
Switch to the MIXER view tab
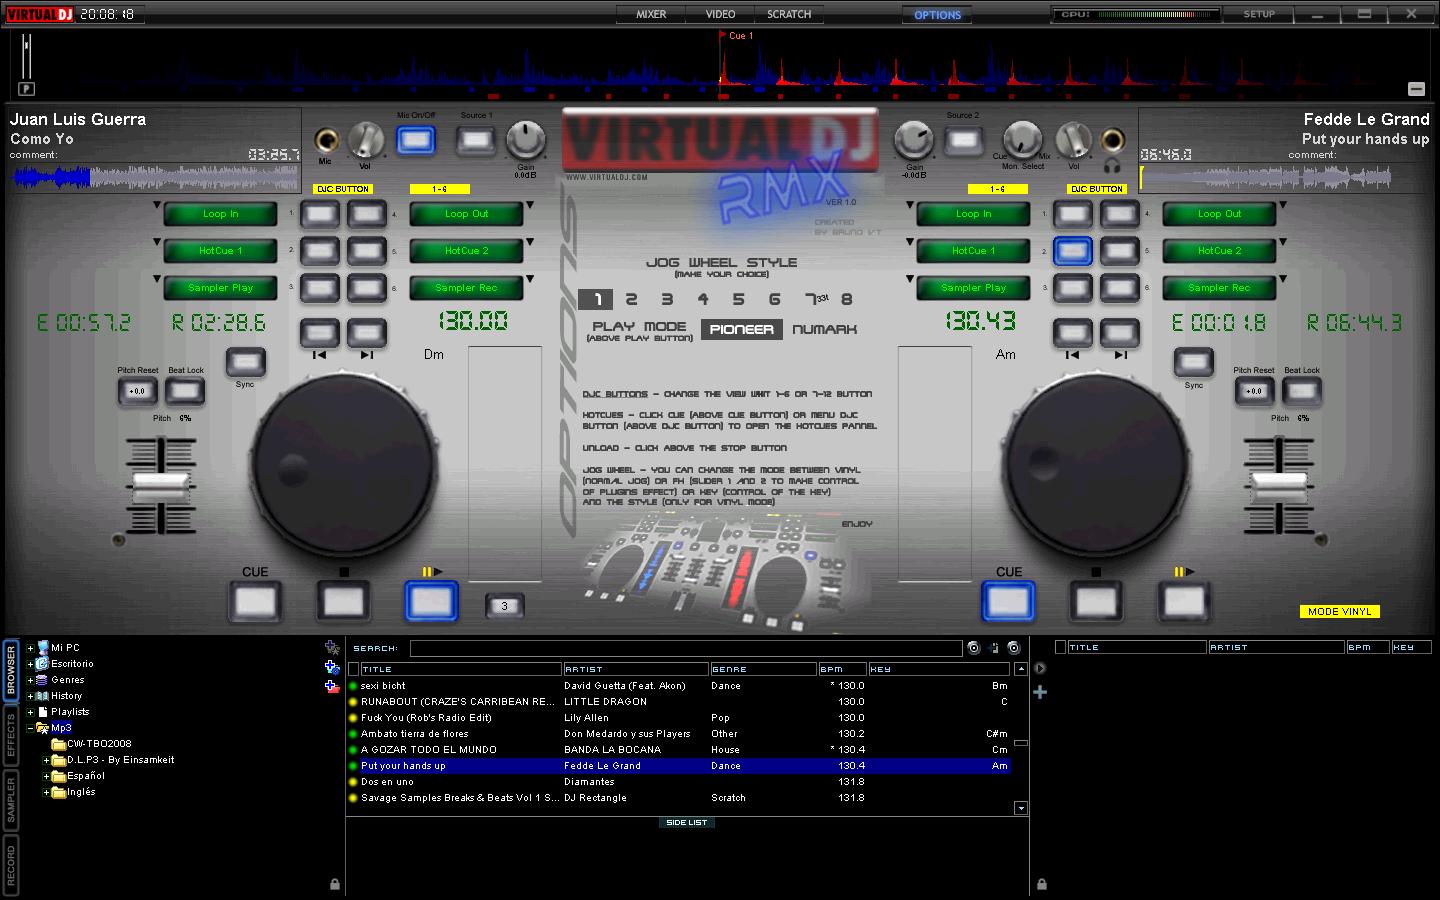click(650, 14)
